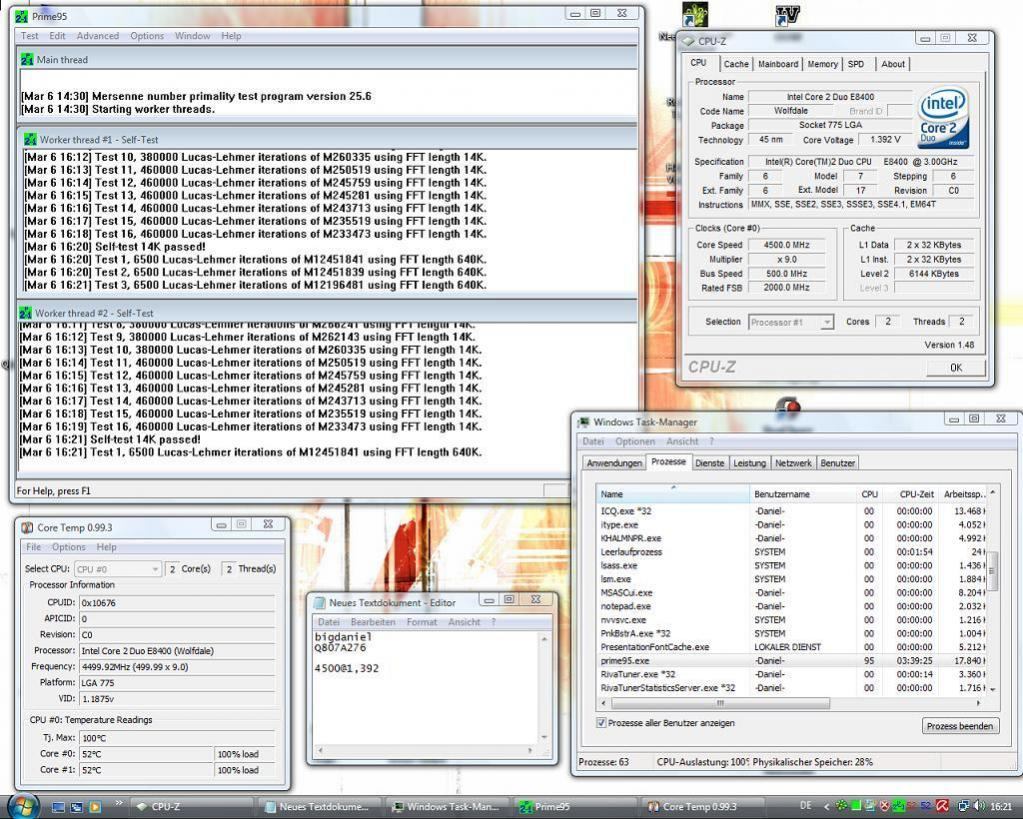Select the RivaTuner.exe *32 process row
The width and height of the screenshot is (1023, 819).
[x=792, y=674]
